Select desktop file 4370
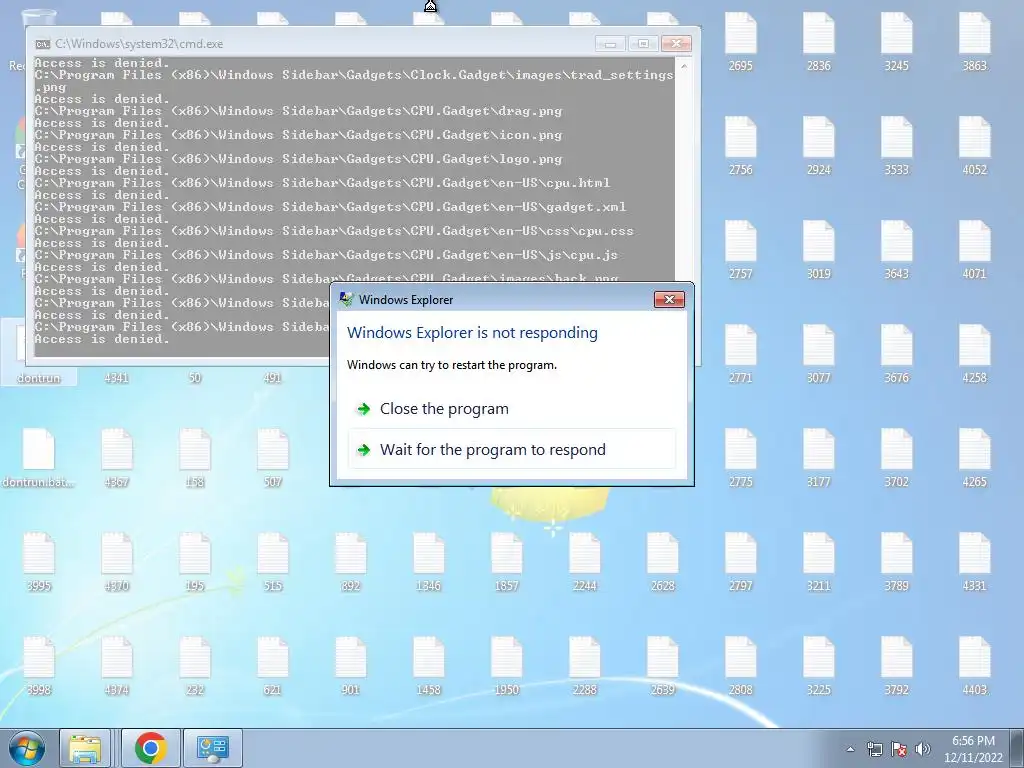Viewport: 1024px width, 768px height. click(x=117, y=562)
